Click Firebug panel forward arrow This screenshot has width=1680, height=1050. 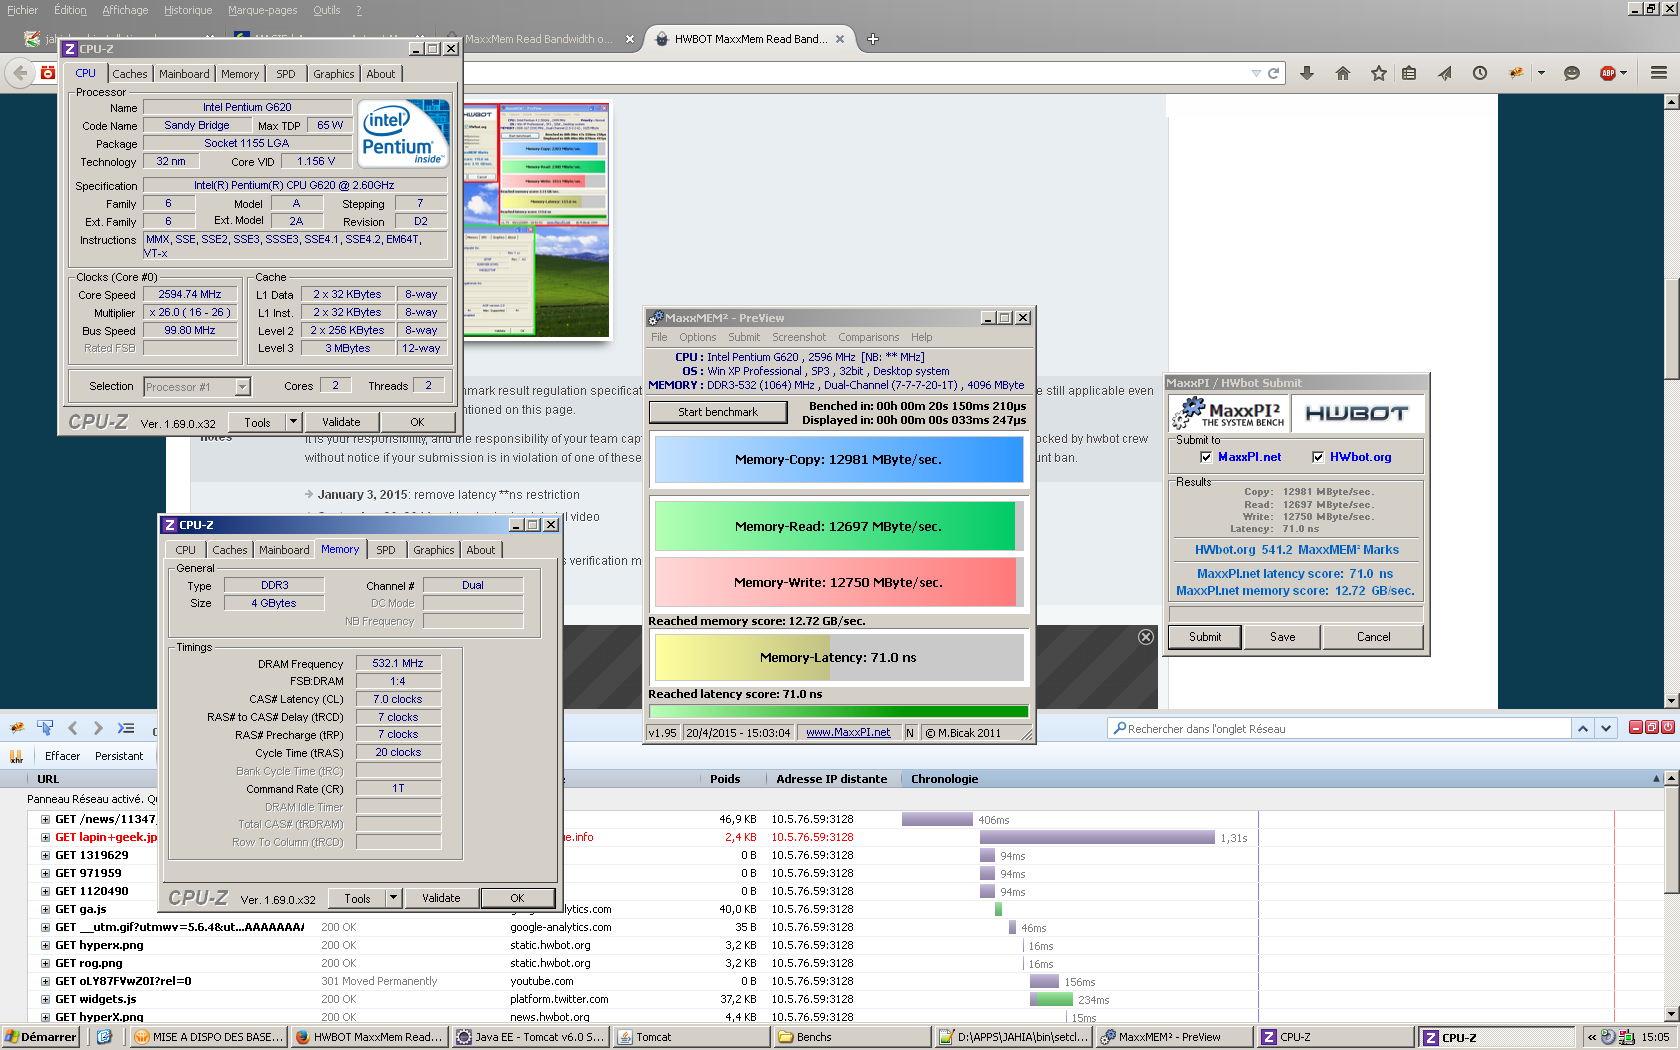click(x=98, y=728)
